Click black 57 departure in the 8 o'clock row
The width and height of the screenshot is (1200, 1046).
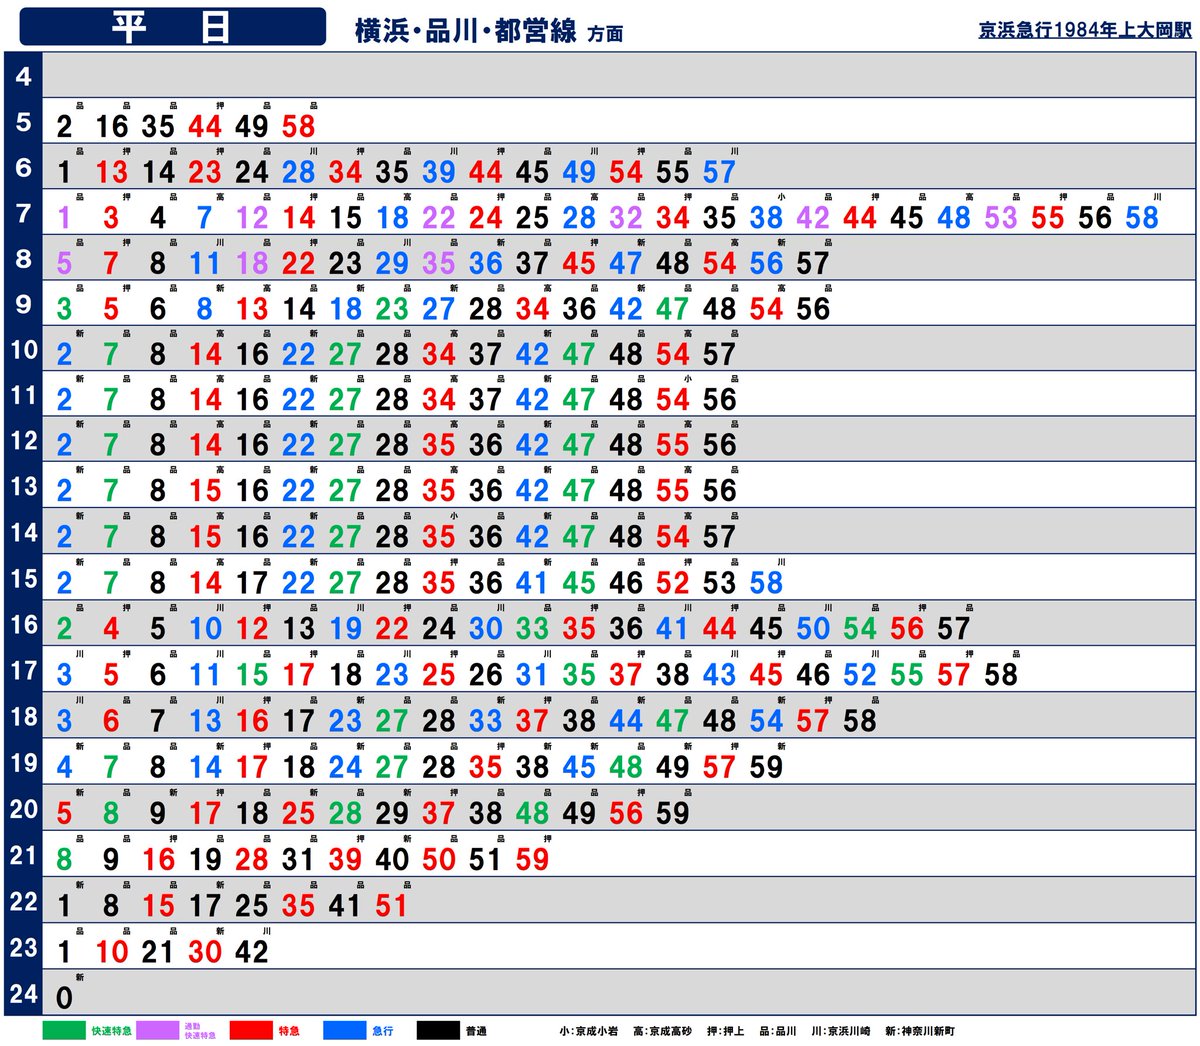pos(812,263)
